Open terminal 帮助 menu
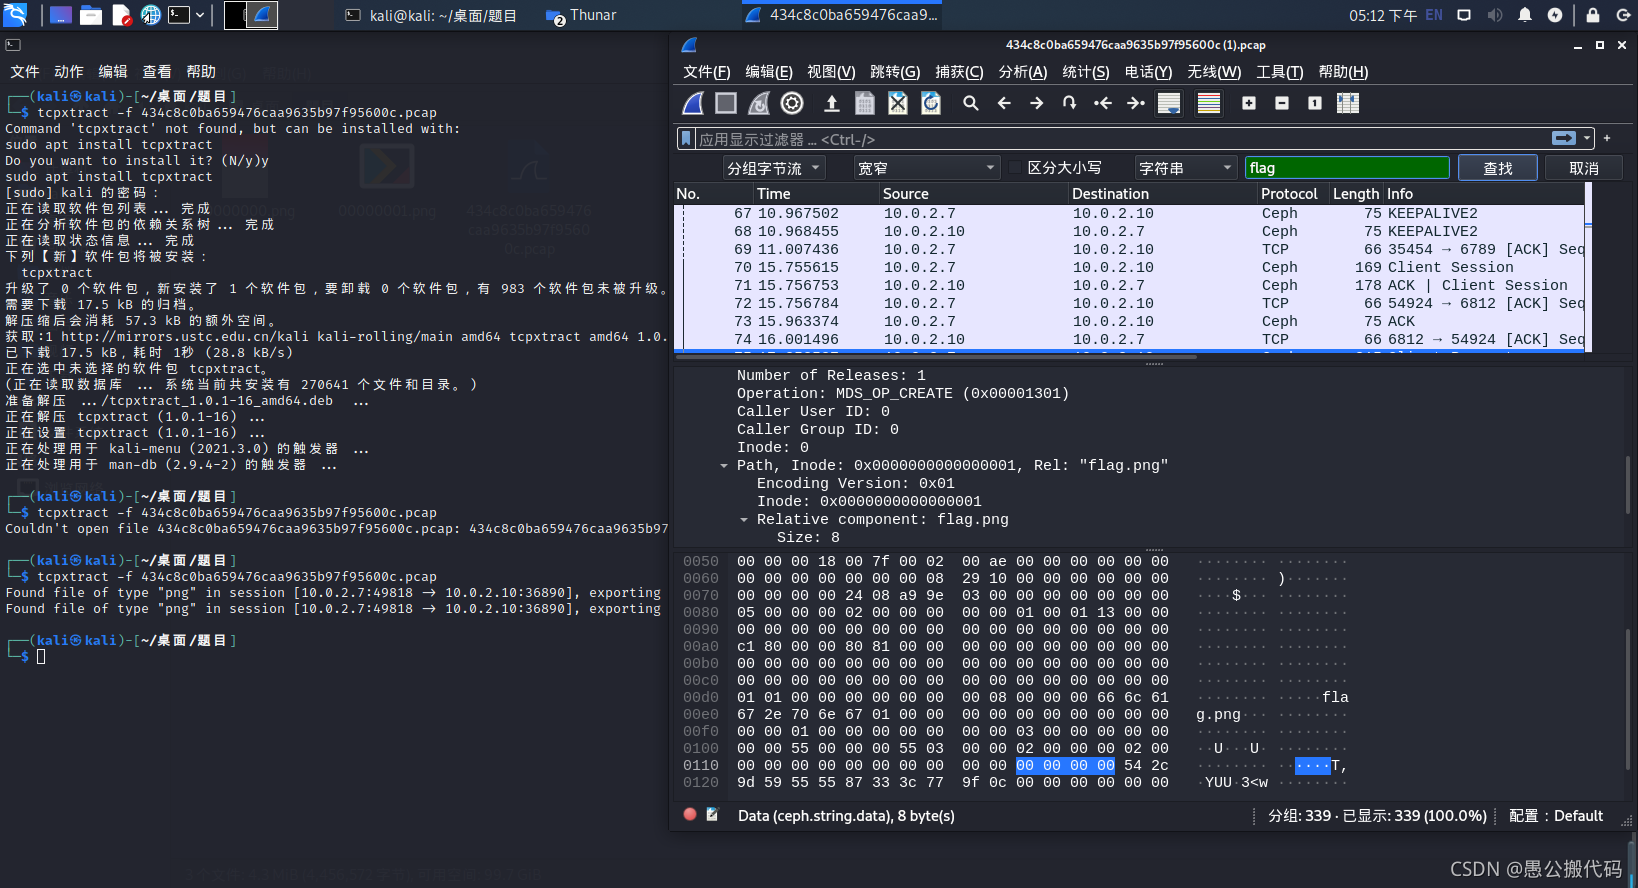The height and width of the screenshot is (888, 1638). tap(201, 72)
